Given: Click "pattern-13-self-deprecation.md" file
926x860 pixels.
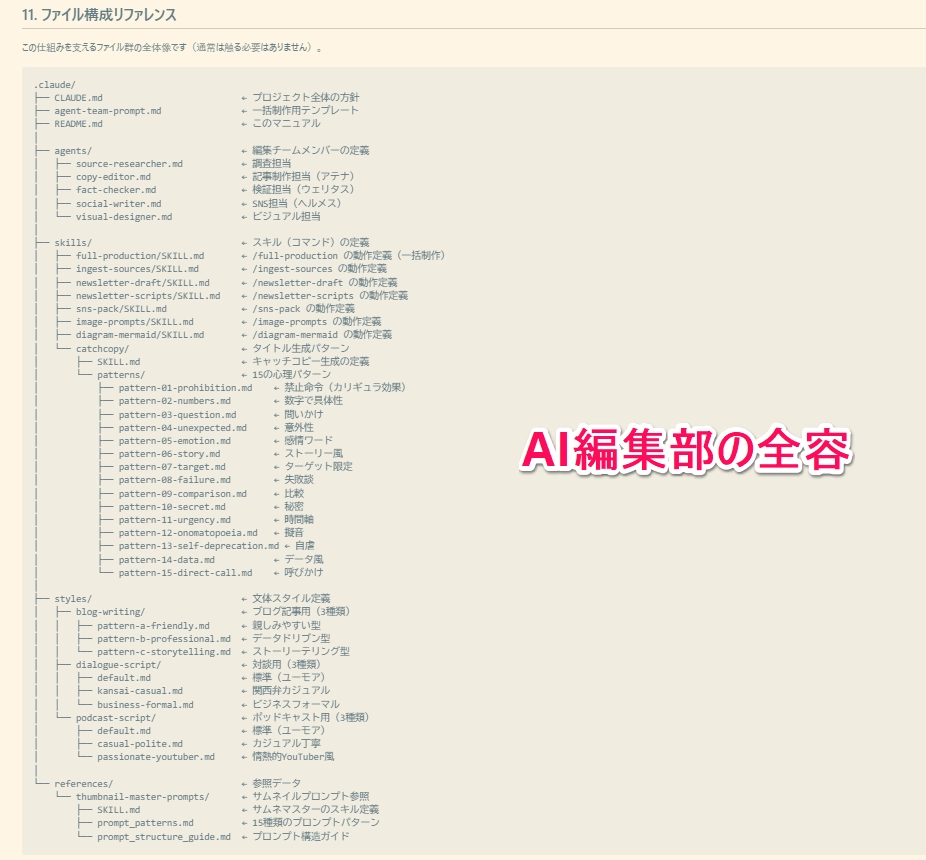Looking at the screenshot, I should click(198, 546).
